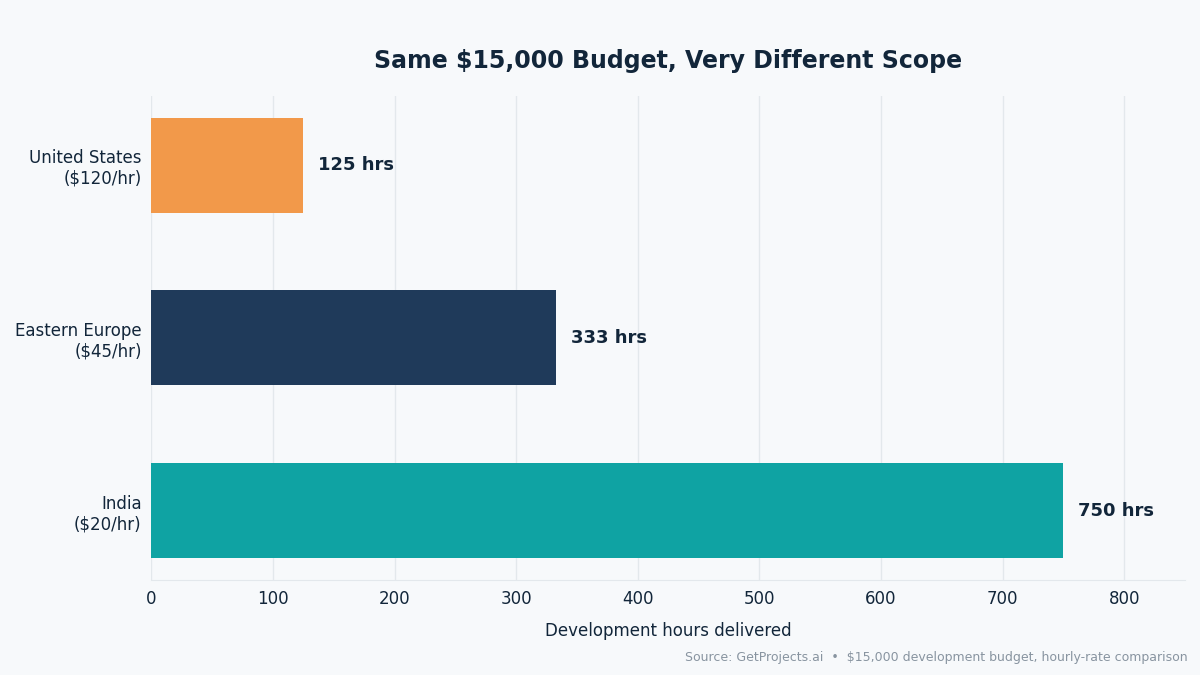Click the navy Eastern Europe bar
The width and height of the screenshot is (1200, 675).
pyautogui.click(x=353, y=338)
